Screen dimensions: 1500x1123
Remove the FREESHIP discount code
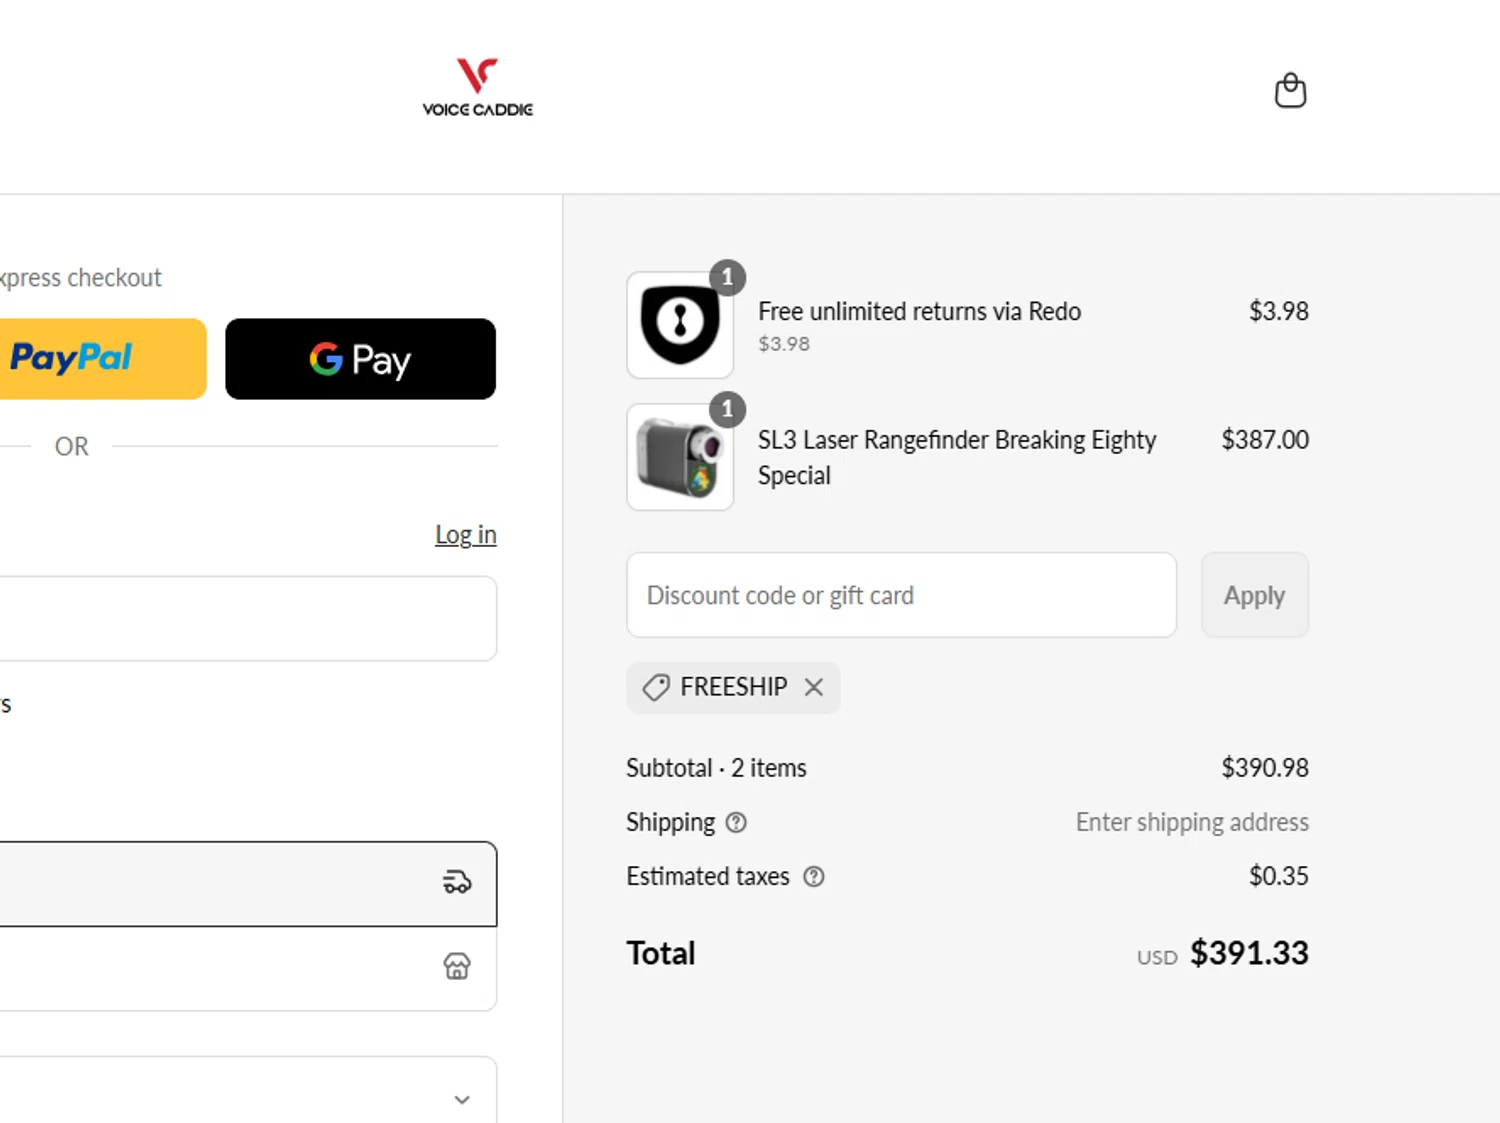pyautogui.click(x=814, y=687)
